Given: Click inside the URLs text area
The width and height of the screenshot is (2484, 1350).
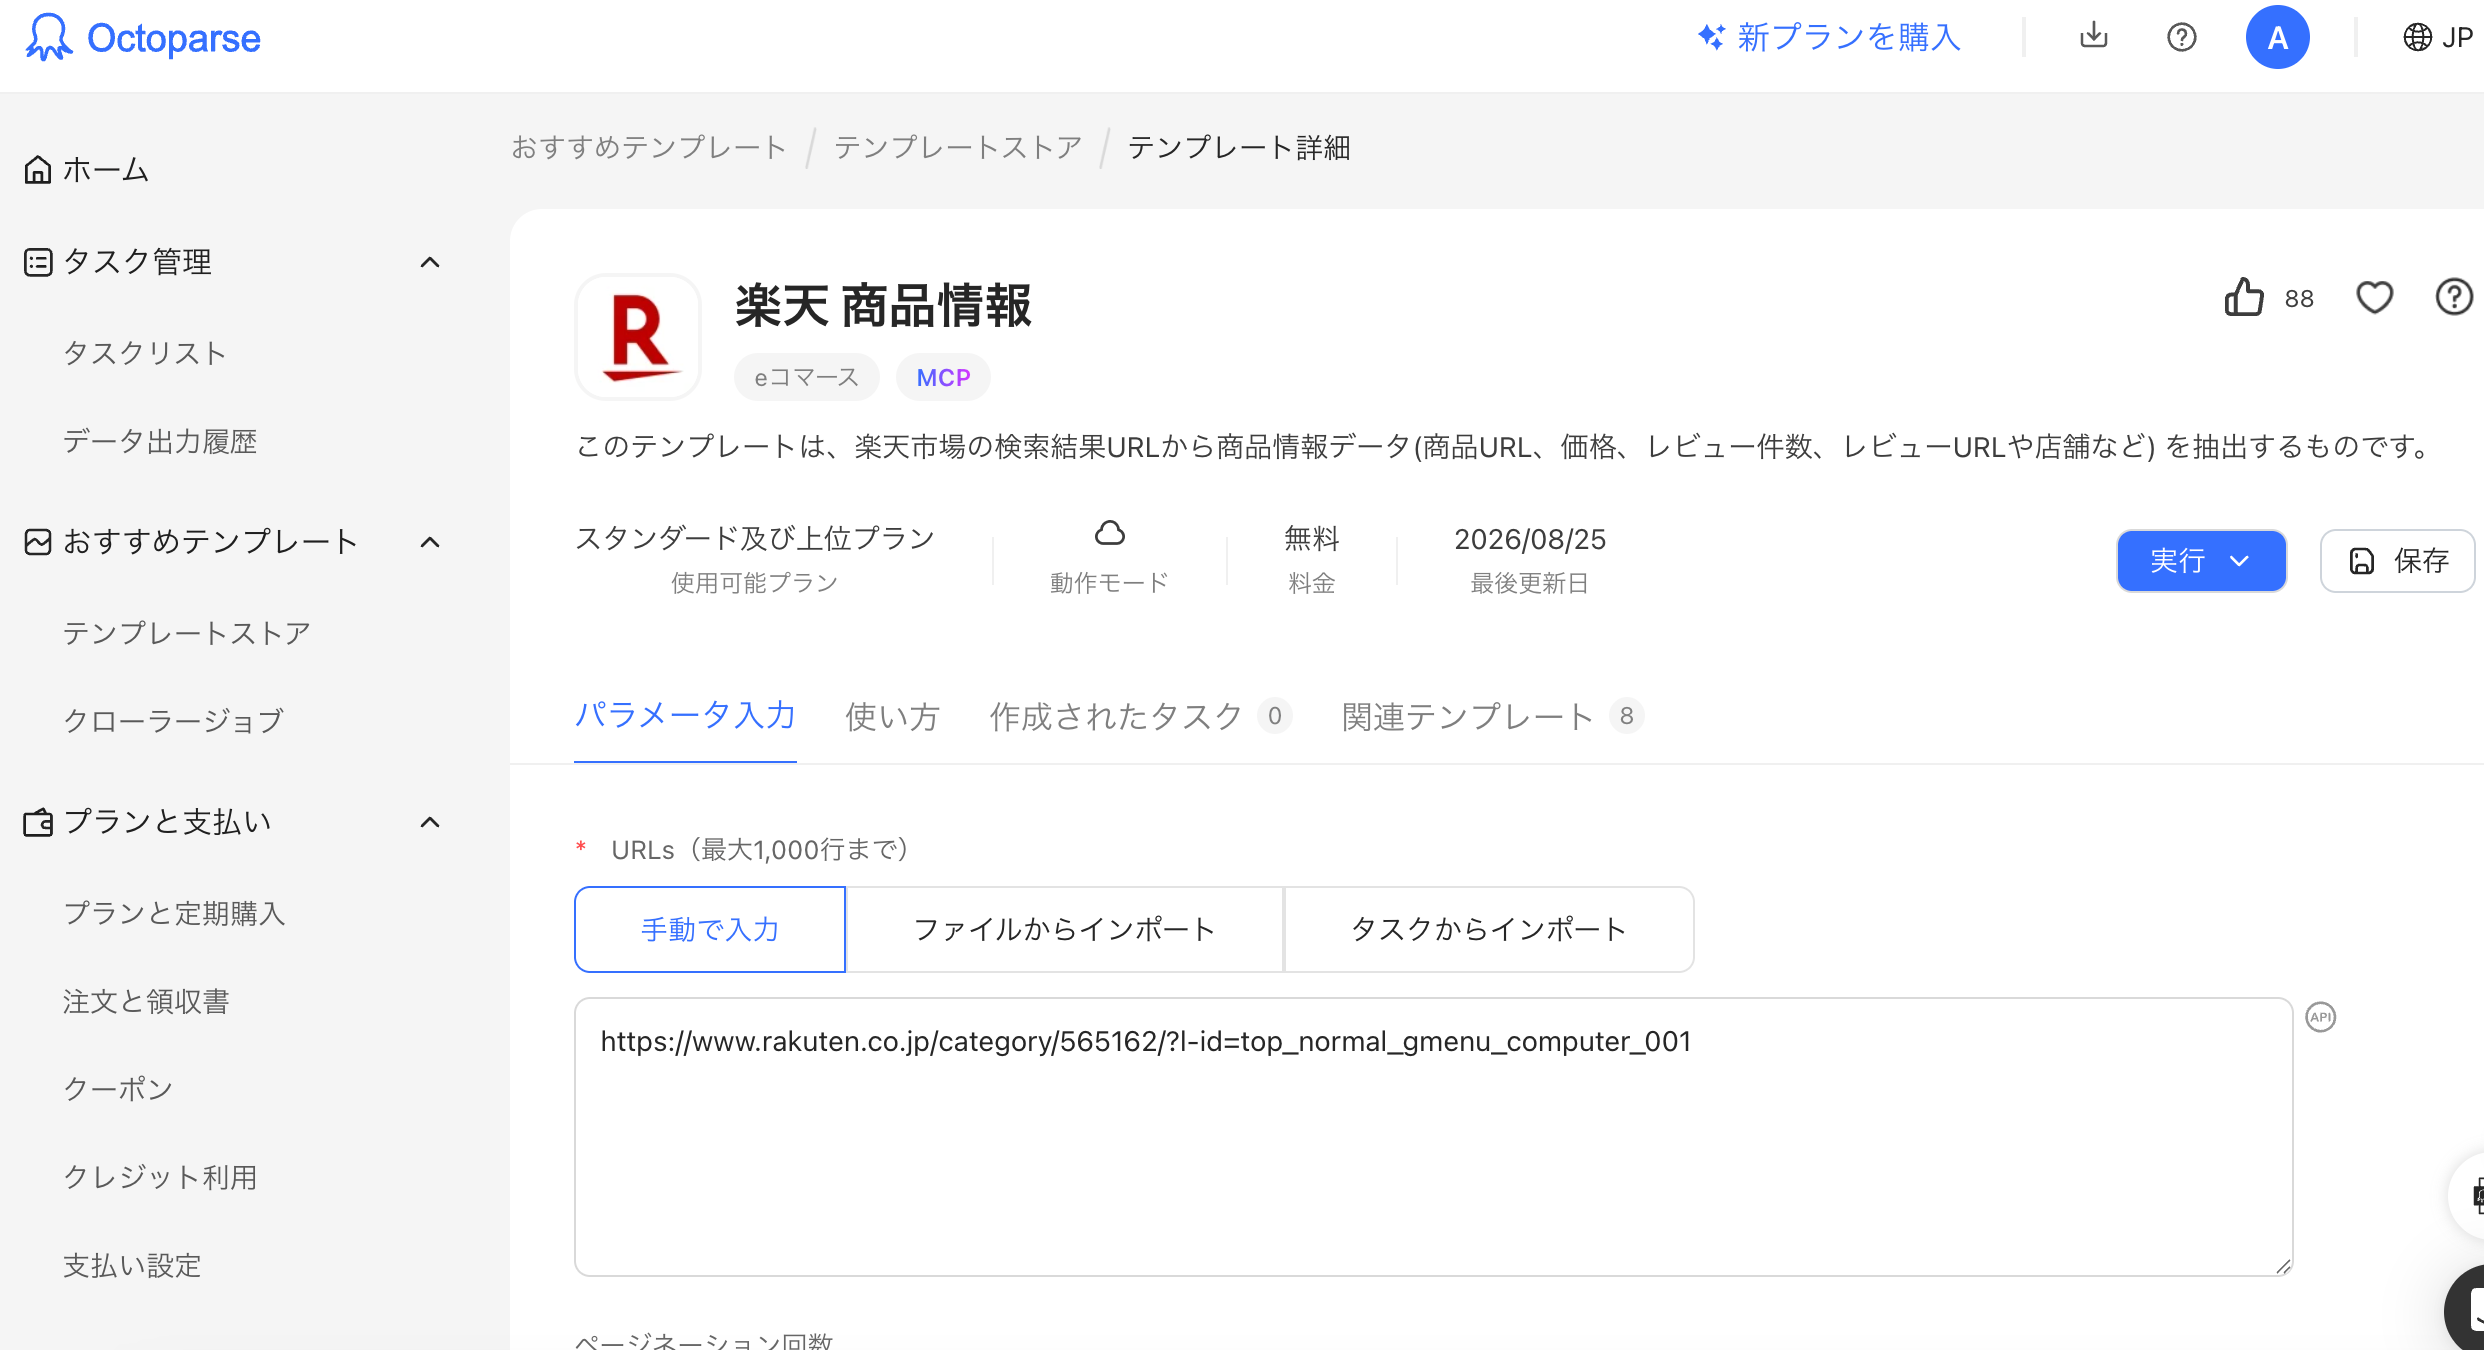Looking at the screenshot, I should point(1433,1137).
